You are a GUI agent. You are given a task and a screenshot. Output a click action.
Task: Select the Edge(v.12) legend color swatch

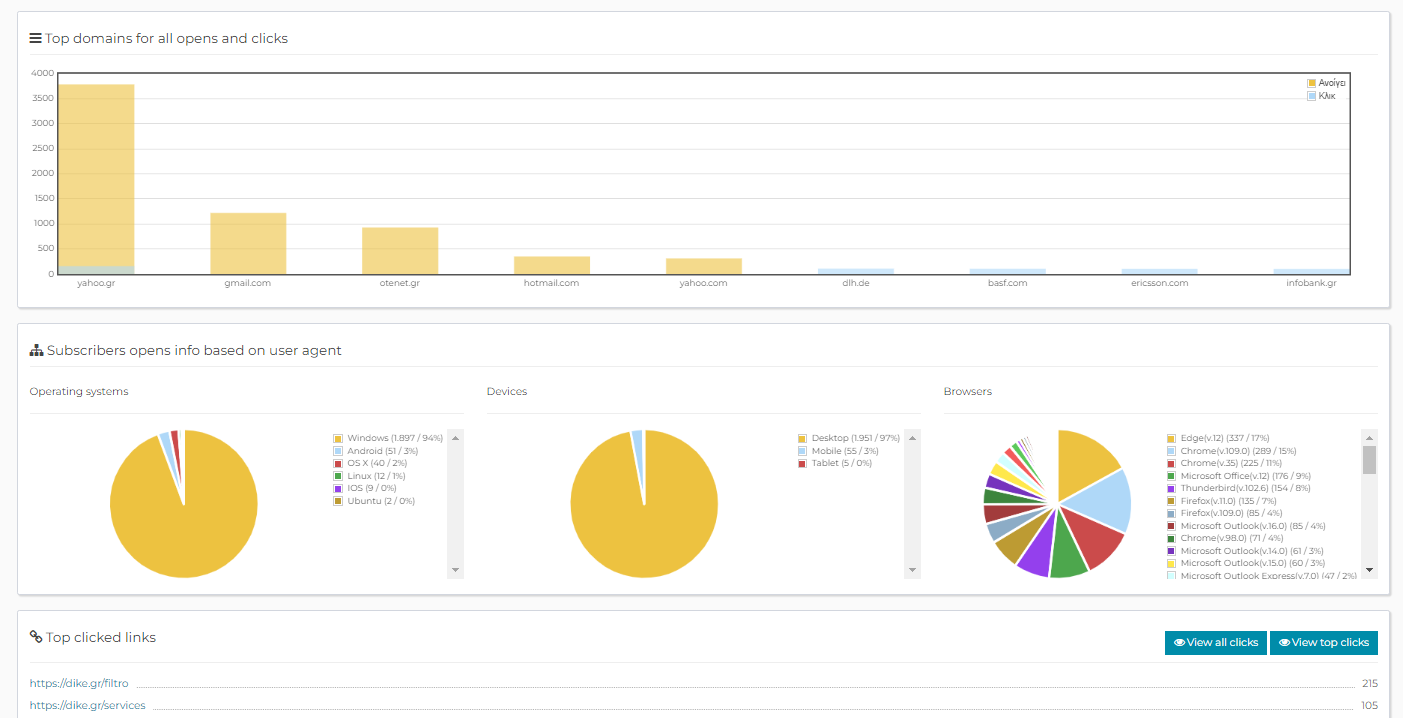pyautogui.click(x=1171, y=438)
